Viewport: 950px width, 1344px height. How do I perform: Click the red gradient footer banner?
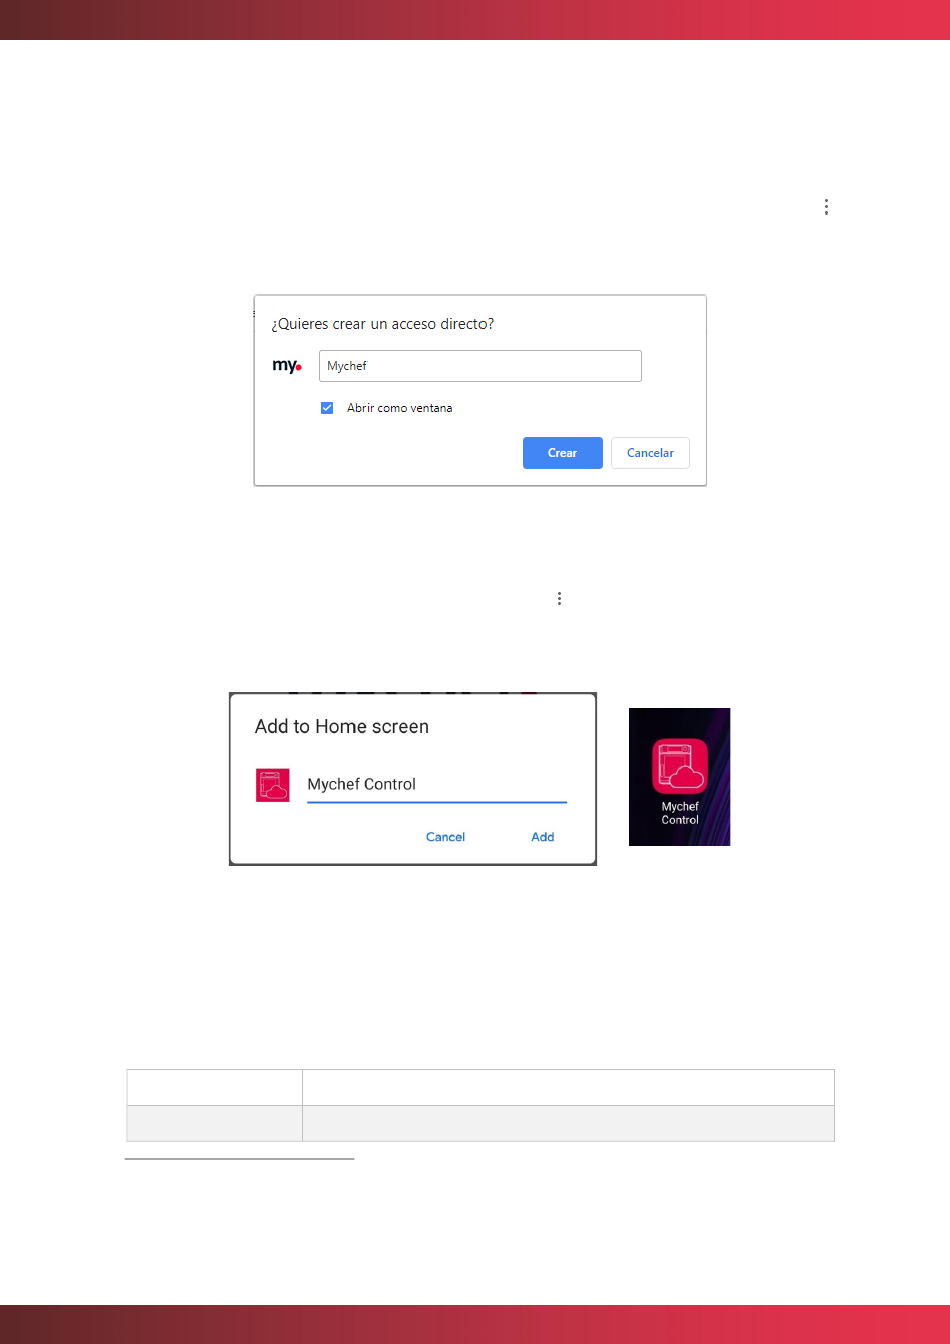coord(475,1324)
